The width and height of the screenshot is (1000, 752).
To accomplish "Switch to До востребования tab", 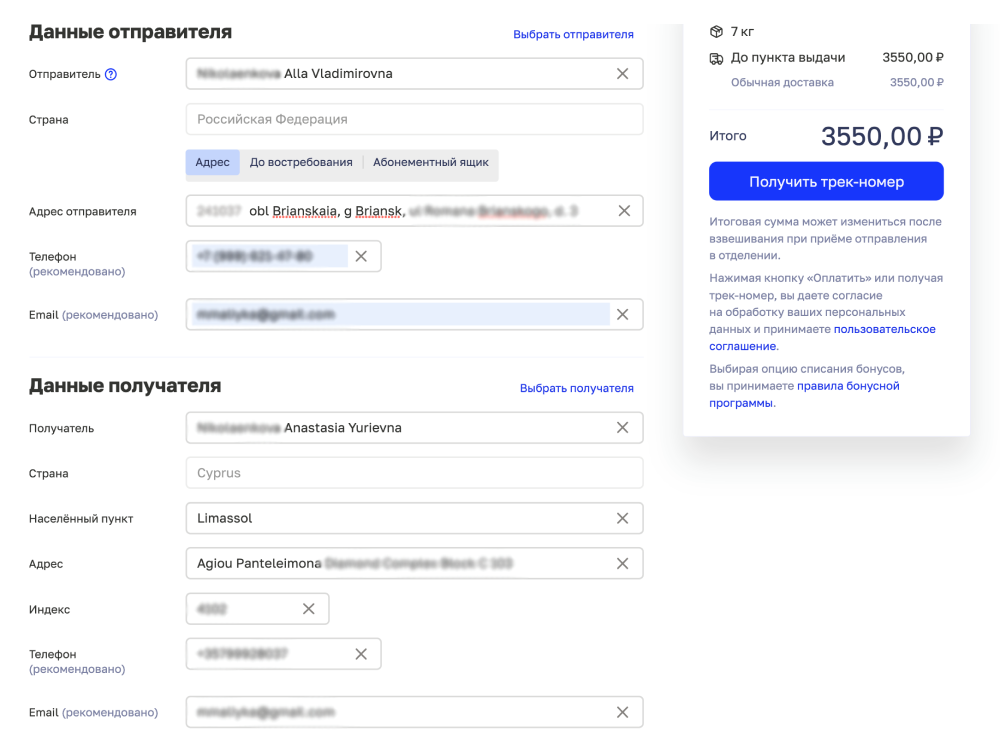I will 301,162.
